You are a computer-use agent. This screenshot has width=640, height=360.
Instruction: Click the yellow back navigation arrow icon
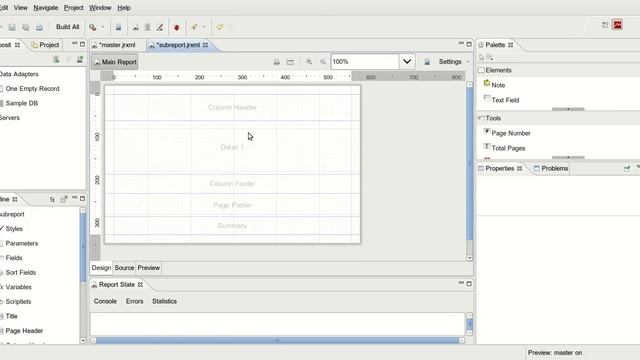(220, 27)
